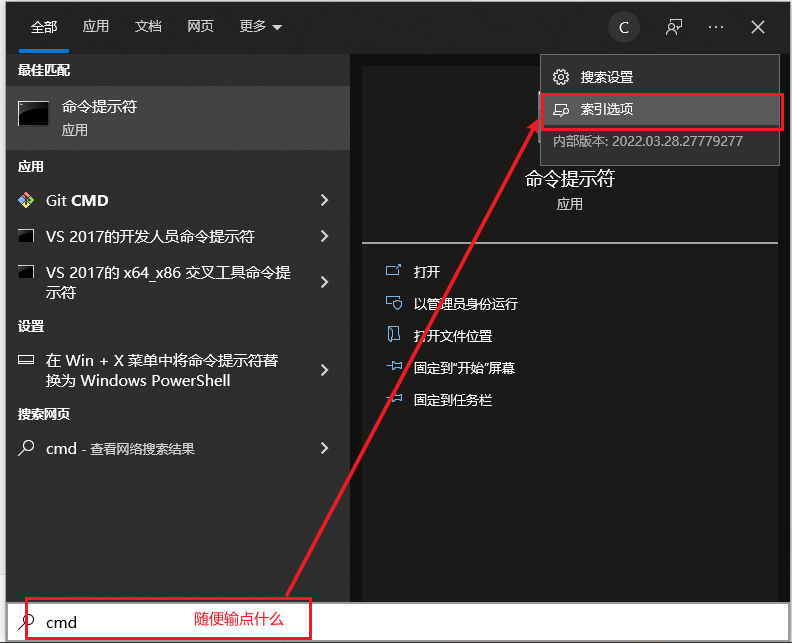Select 搜索设置 menu entry

660,77
